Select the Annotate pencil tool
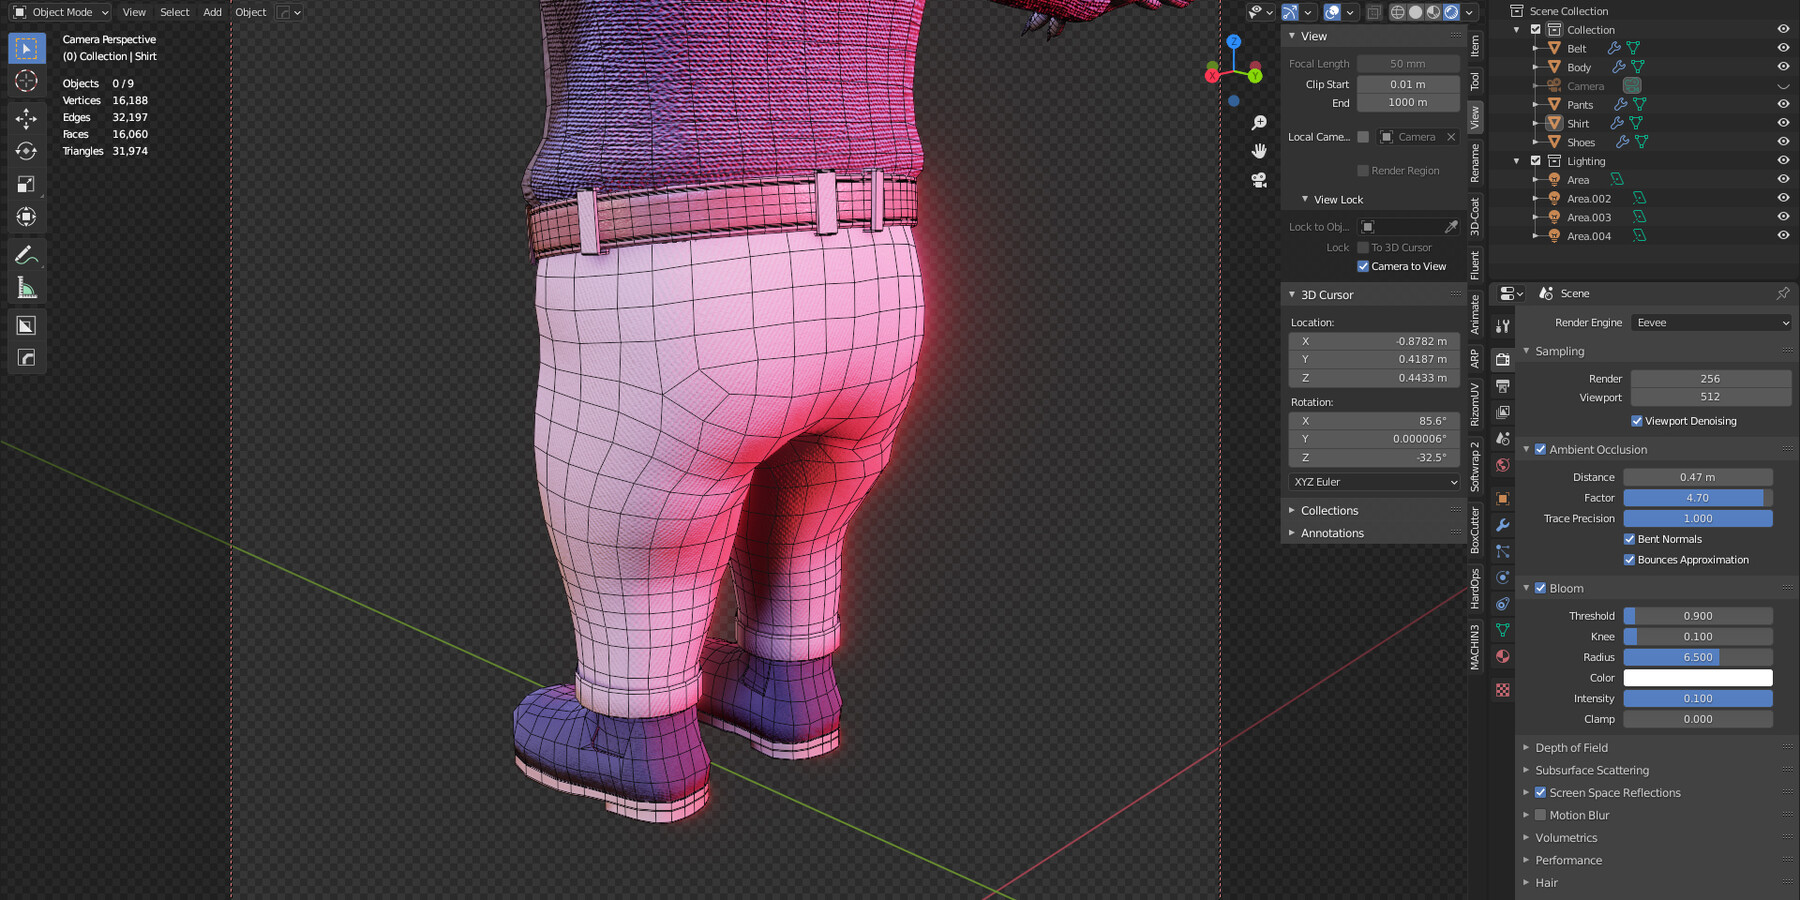 (26, 256)
